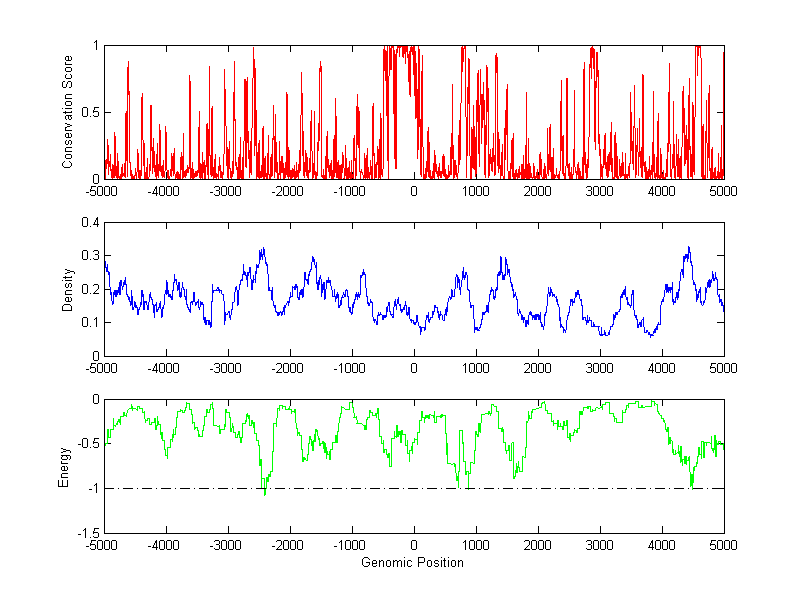Click the 1 tick on Conservation Score axis
This screenshot has height=599, width=800.
95,46
